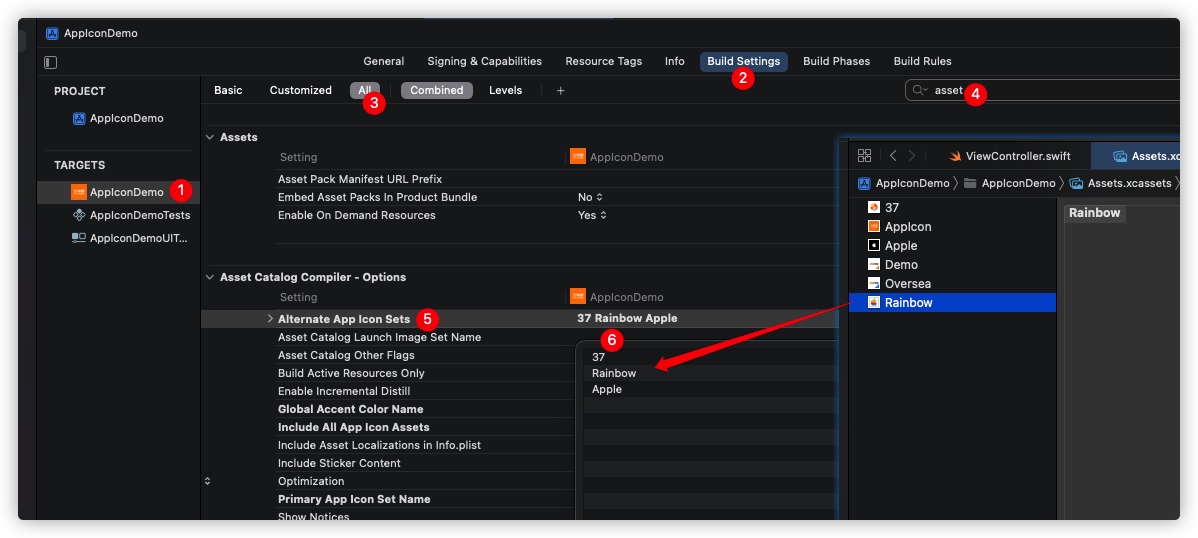Click the AppIconDemo breadcrumb folder label
This screenshot has height=538, width=1198.
(1018, 183)
